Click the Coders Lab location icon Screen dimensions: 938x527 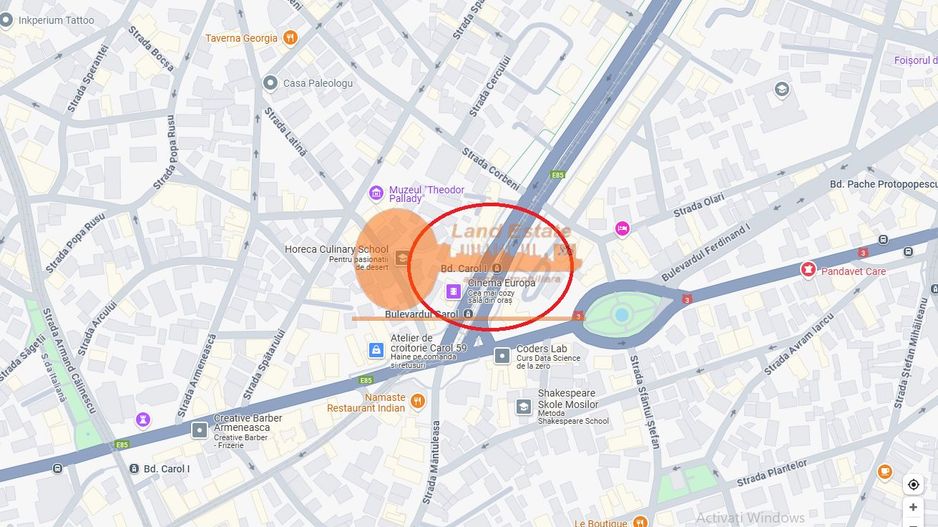[502, 357]
